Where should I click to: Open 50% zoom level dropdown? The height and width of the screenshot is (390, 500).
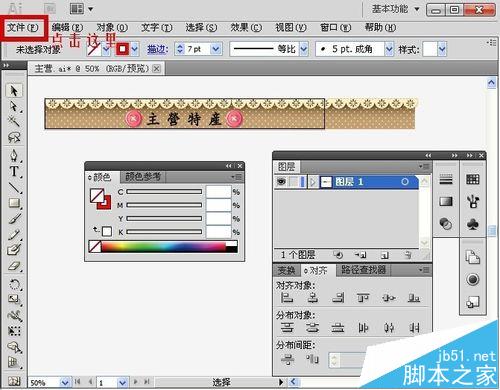click(65, 382)
